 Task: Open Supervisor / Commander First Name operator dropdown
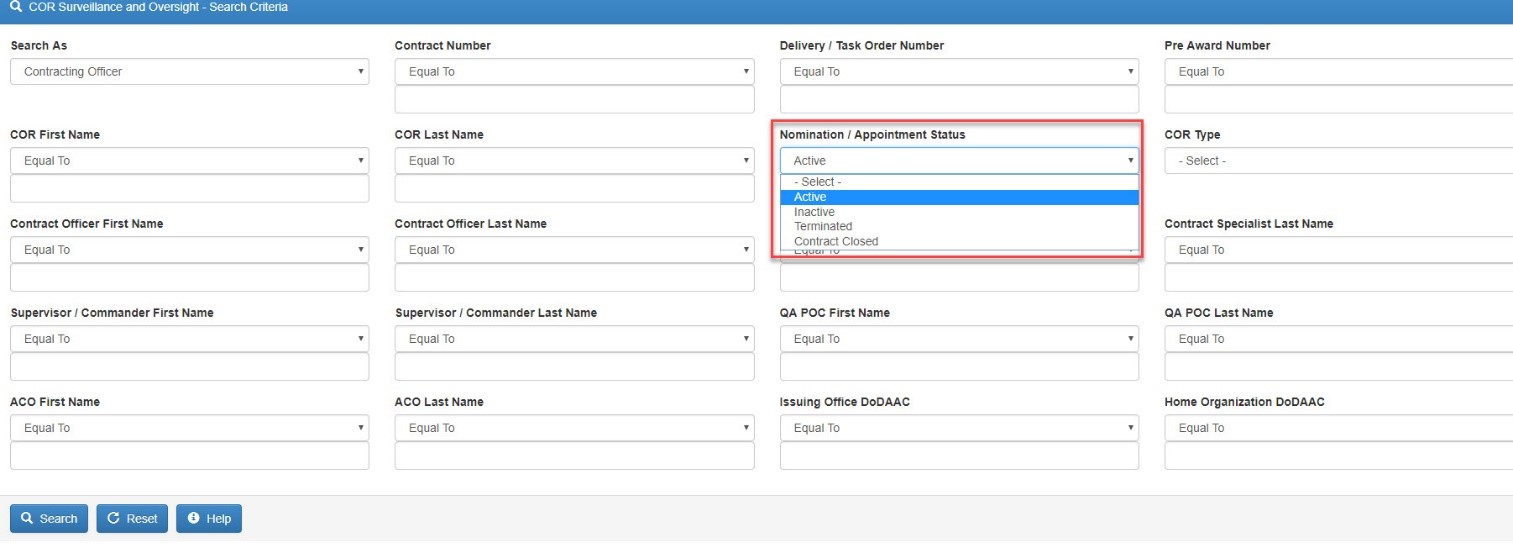click(x=189, y=339)
